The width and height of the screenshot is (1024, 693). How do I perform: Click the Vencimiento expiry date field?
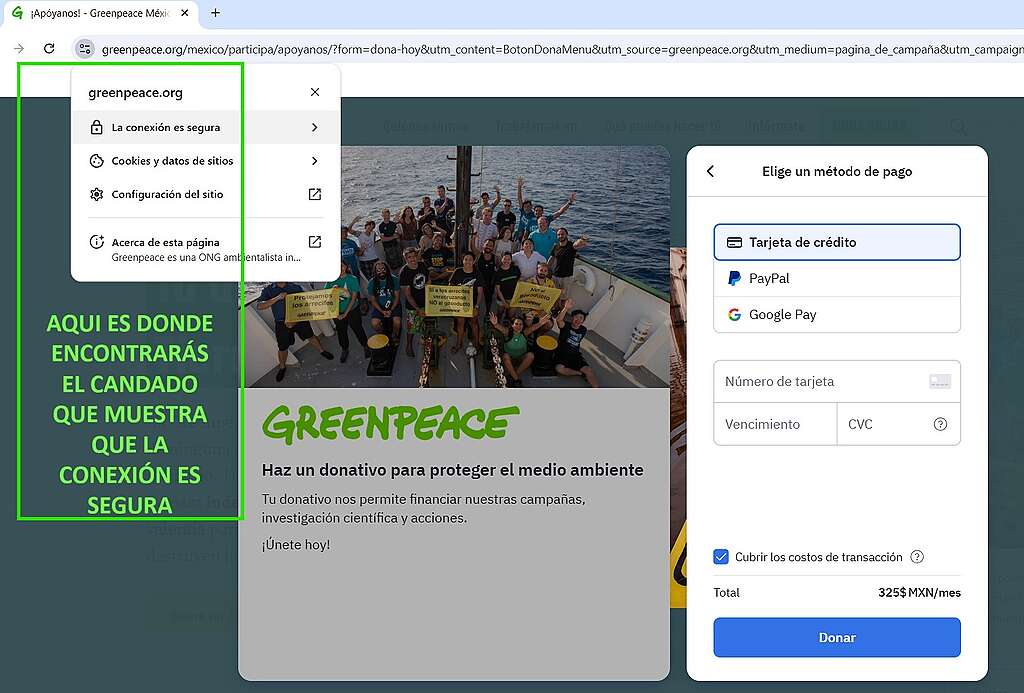773,424
